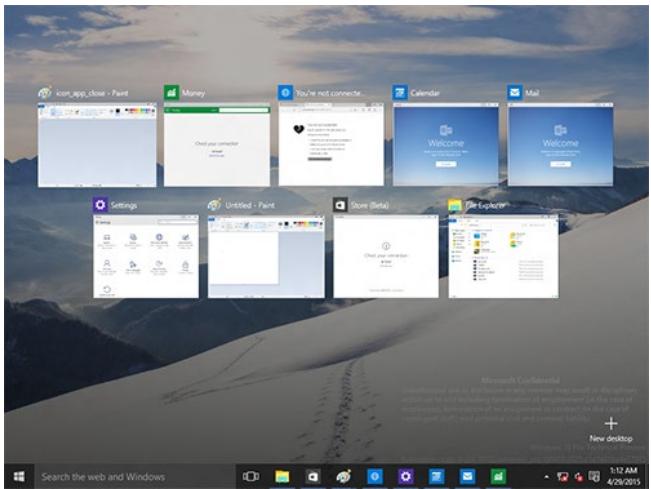
Task: Switch to the Money window thumbnail
Action: tap(217, 145)
